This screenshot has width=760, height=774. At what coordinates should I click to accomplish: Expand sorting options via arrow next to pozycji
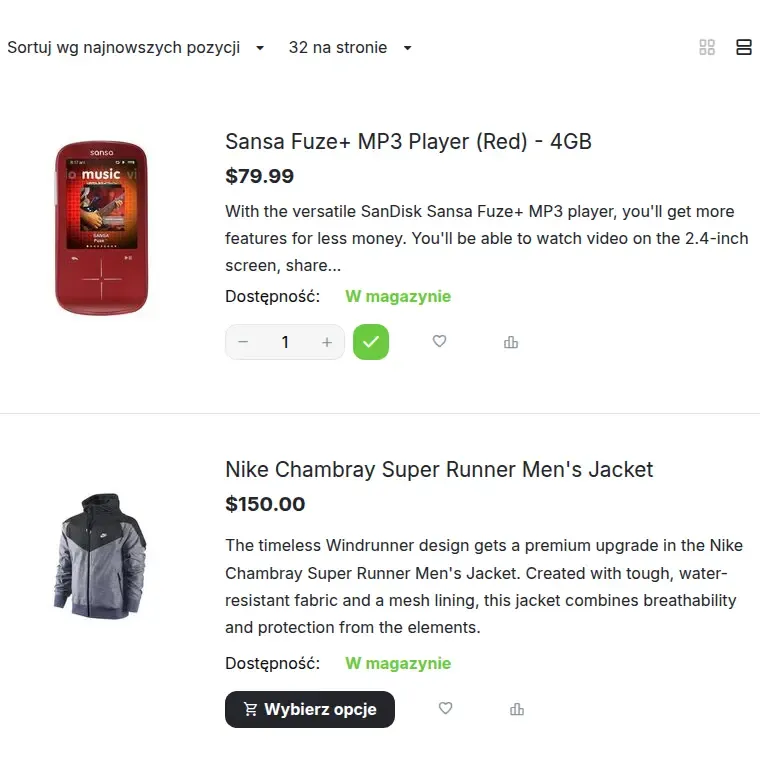260,48
